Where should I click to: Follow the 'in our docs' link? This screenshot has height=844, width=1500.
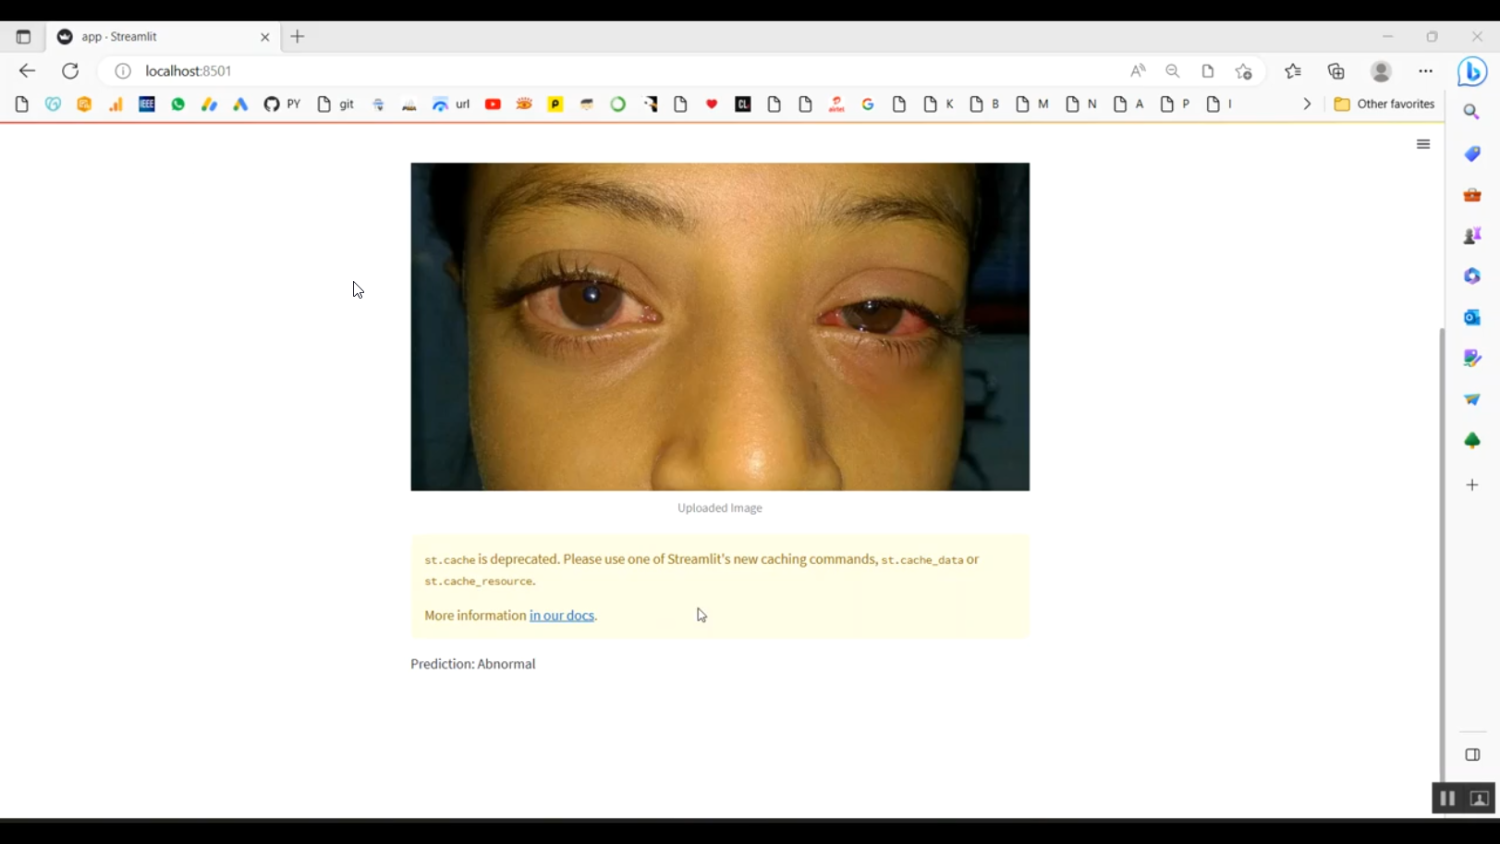click(x=562, y=615)
